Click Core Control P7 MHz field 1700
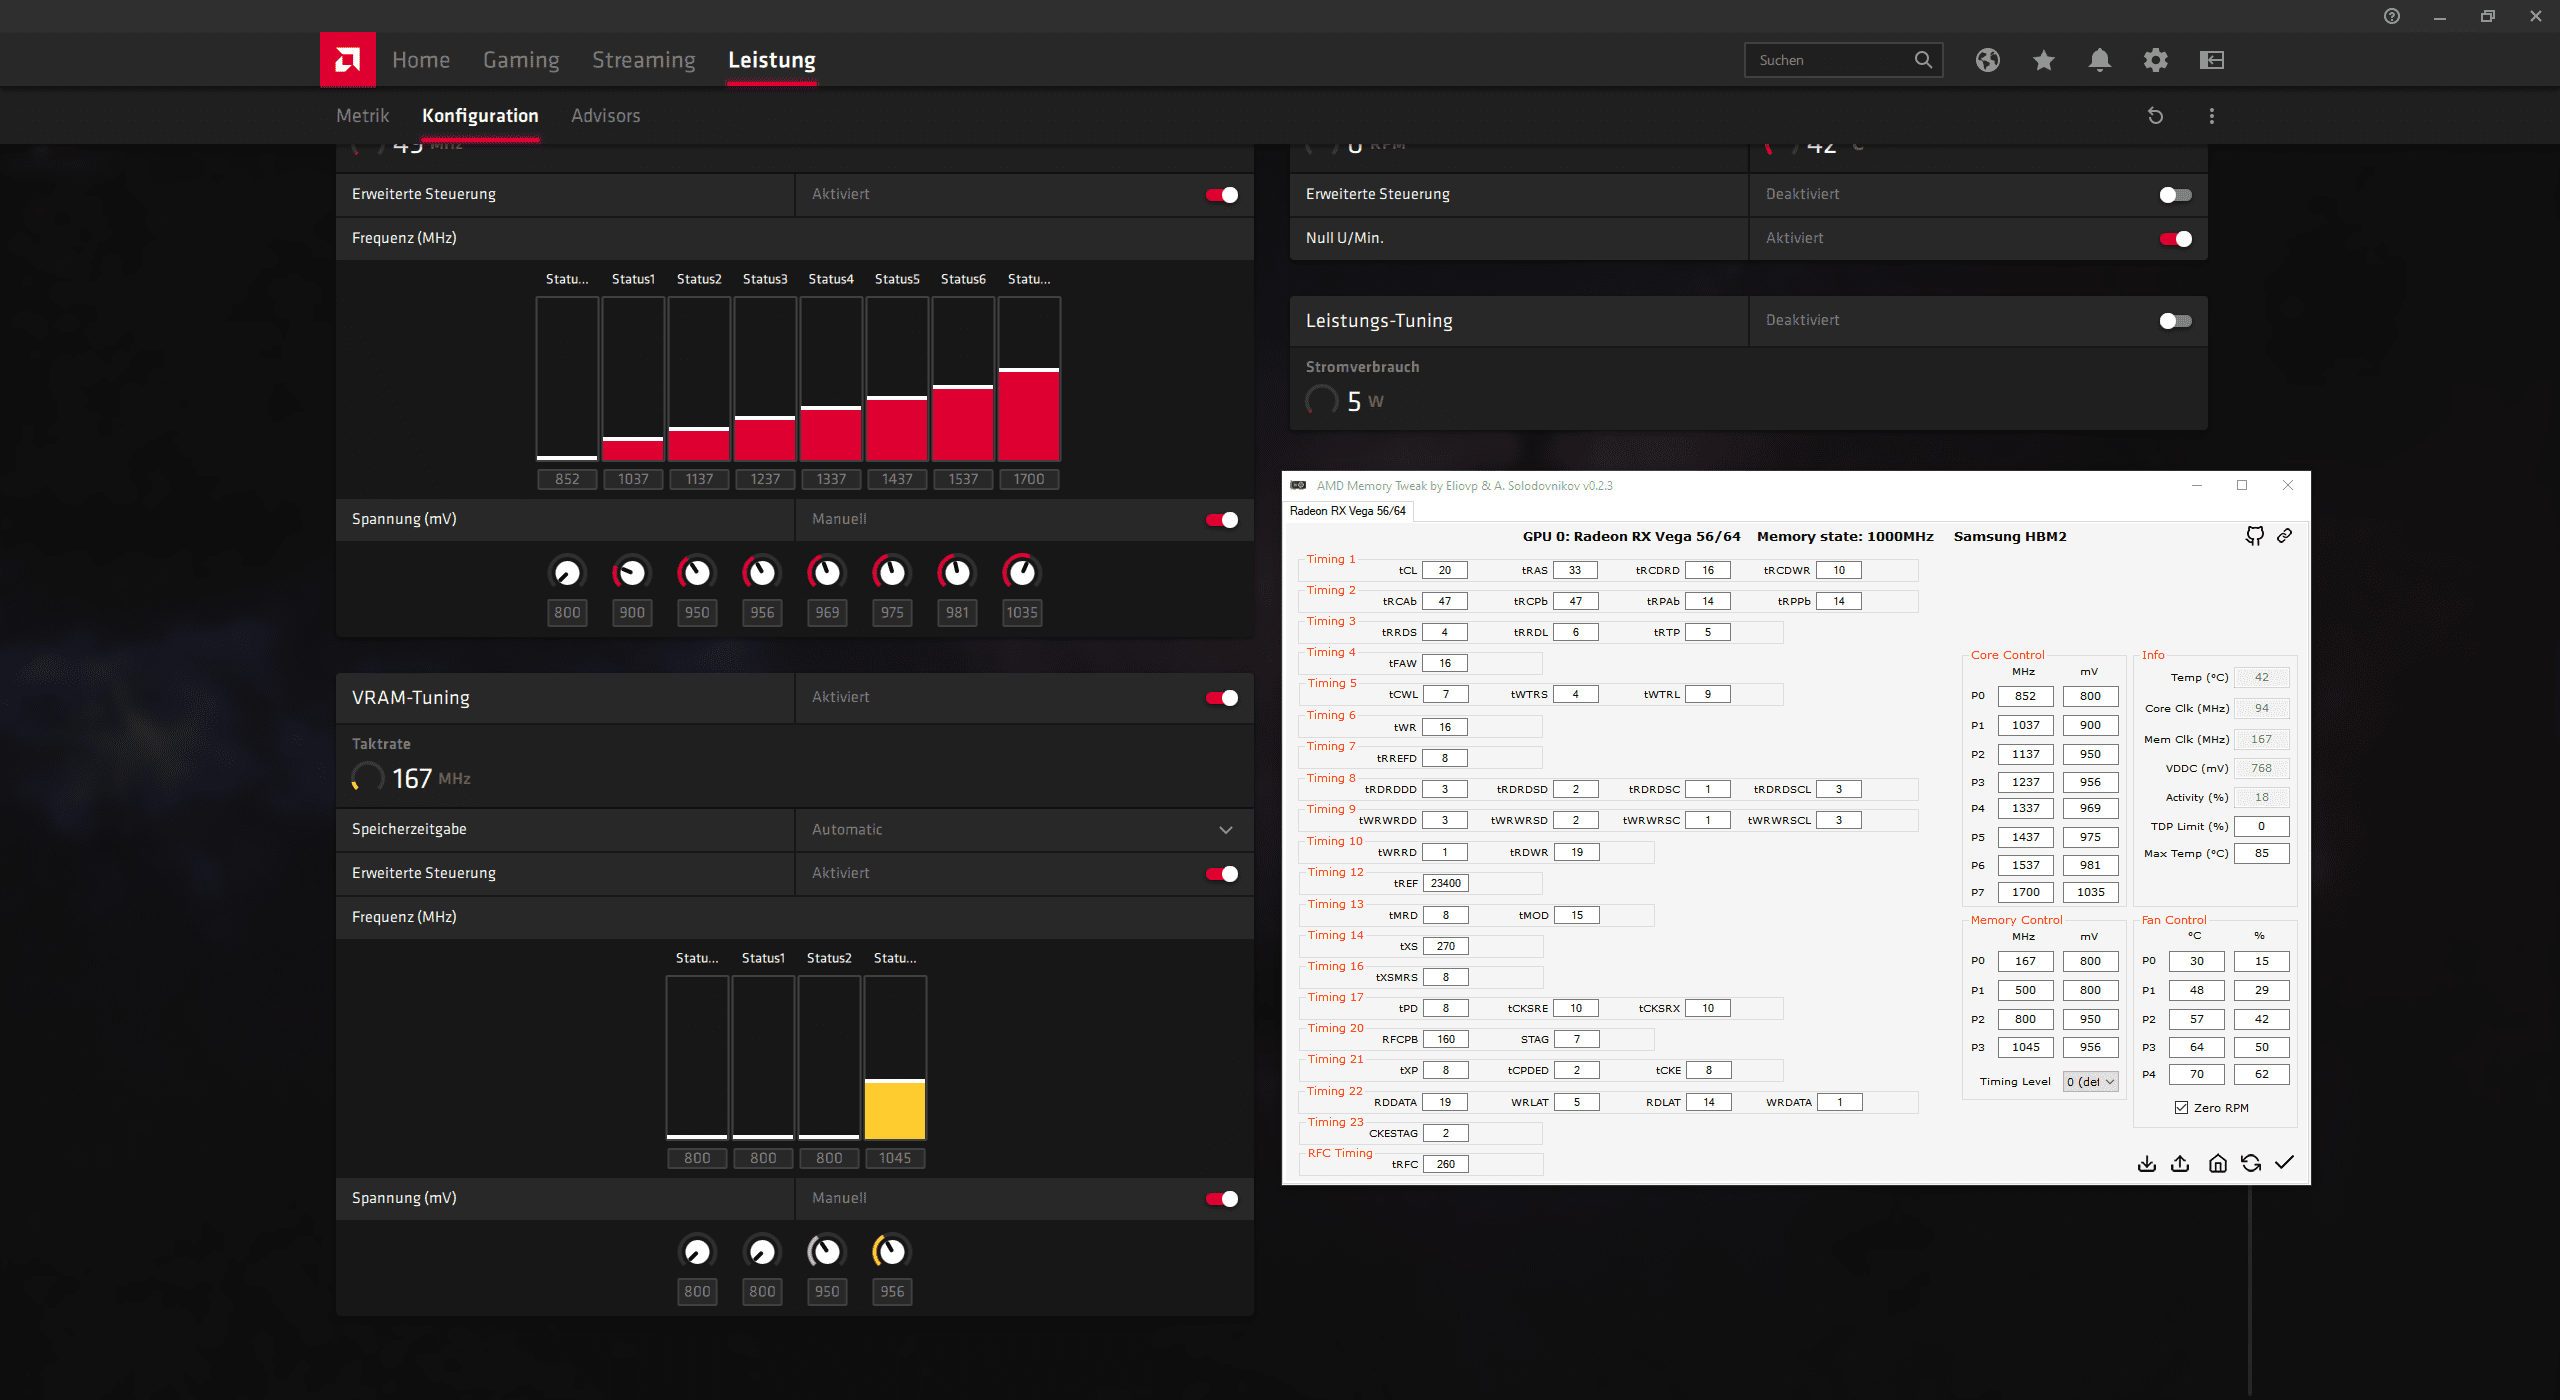Screen dimensions: 2560x1400 (x=2025, y=892)
